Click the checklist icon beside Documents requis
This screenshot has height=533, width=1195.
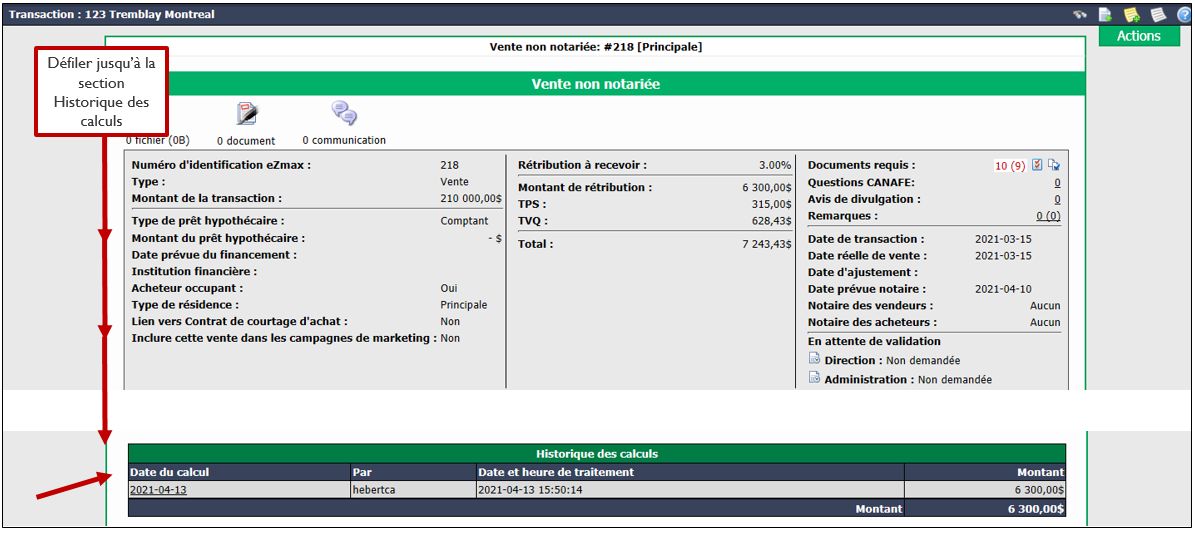coord(1037,165)
